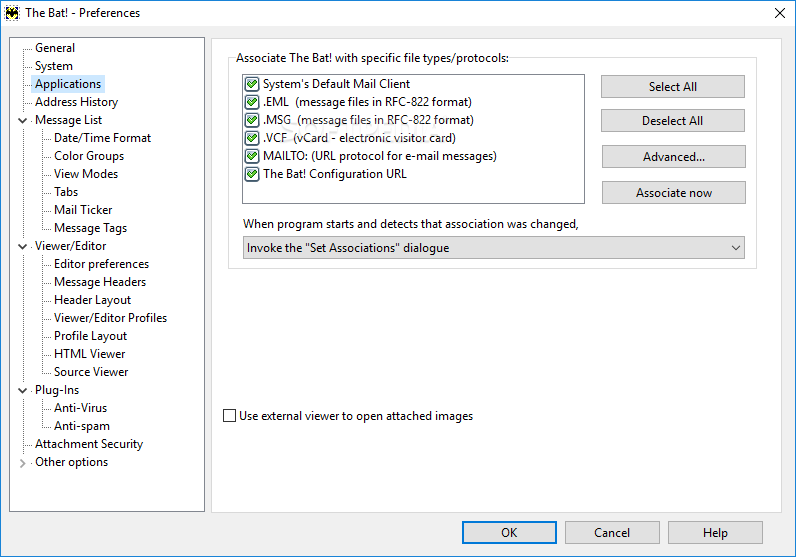Go to Anti-Virus plug-in settings
Image resolution: width=796 pixels, height=557 pixels.
(x=80, y=408)
